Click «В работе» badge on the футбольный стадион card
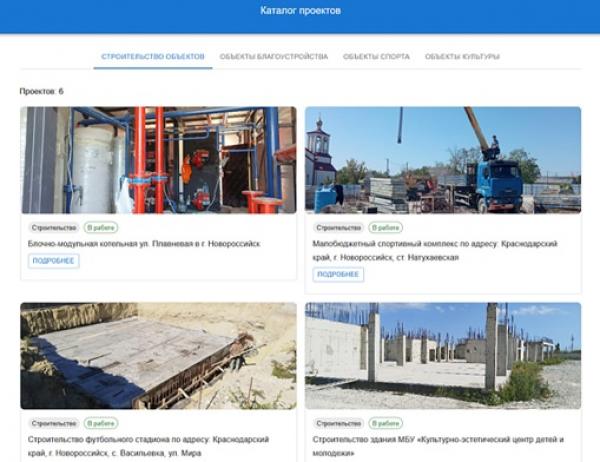The height and width of the screenshot is (462, 600). click(x=100, y=423)
